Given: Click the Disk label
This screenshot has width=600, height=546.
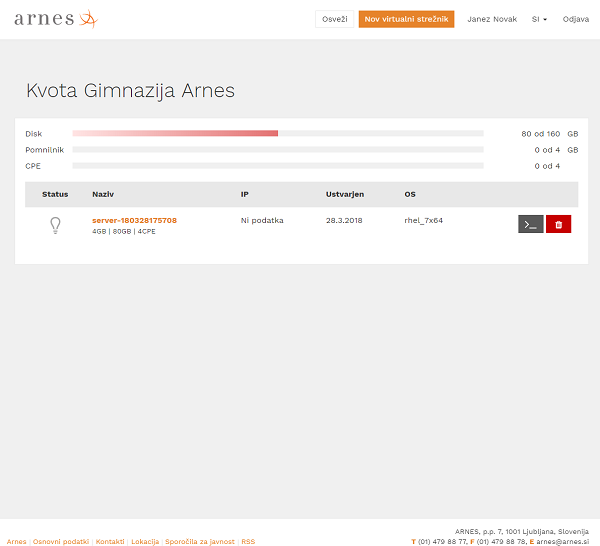Looking at the screenshot, I should (x=34, y=134).
